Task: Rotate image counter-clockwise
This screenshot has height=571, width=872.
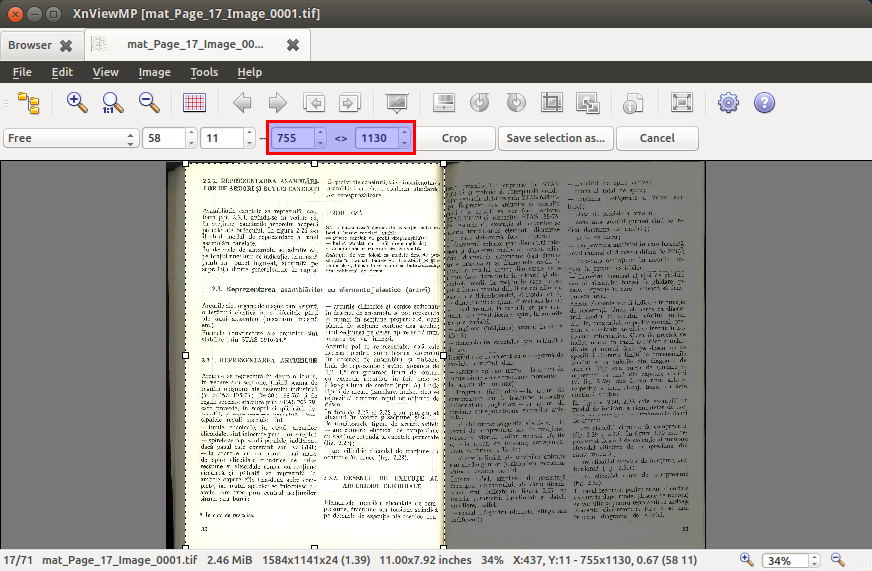Action: pos(479,103)
